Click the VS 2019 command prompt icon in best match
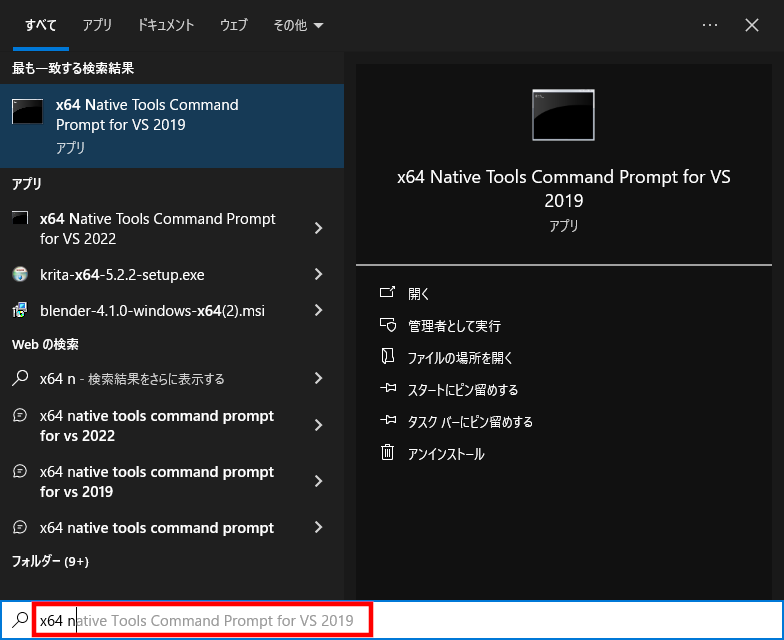This screenshot has width=784, height=640. (28, 112)
